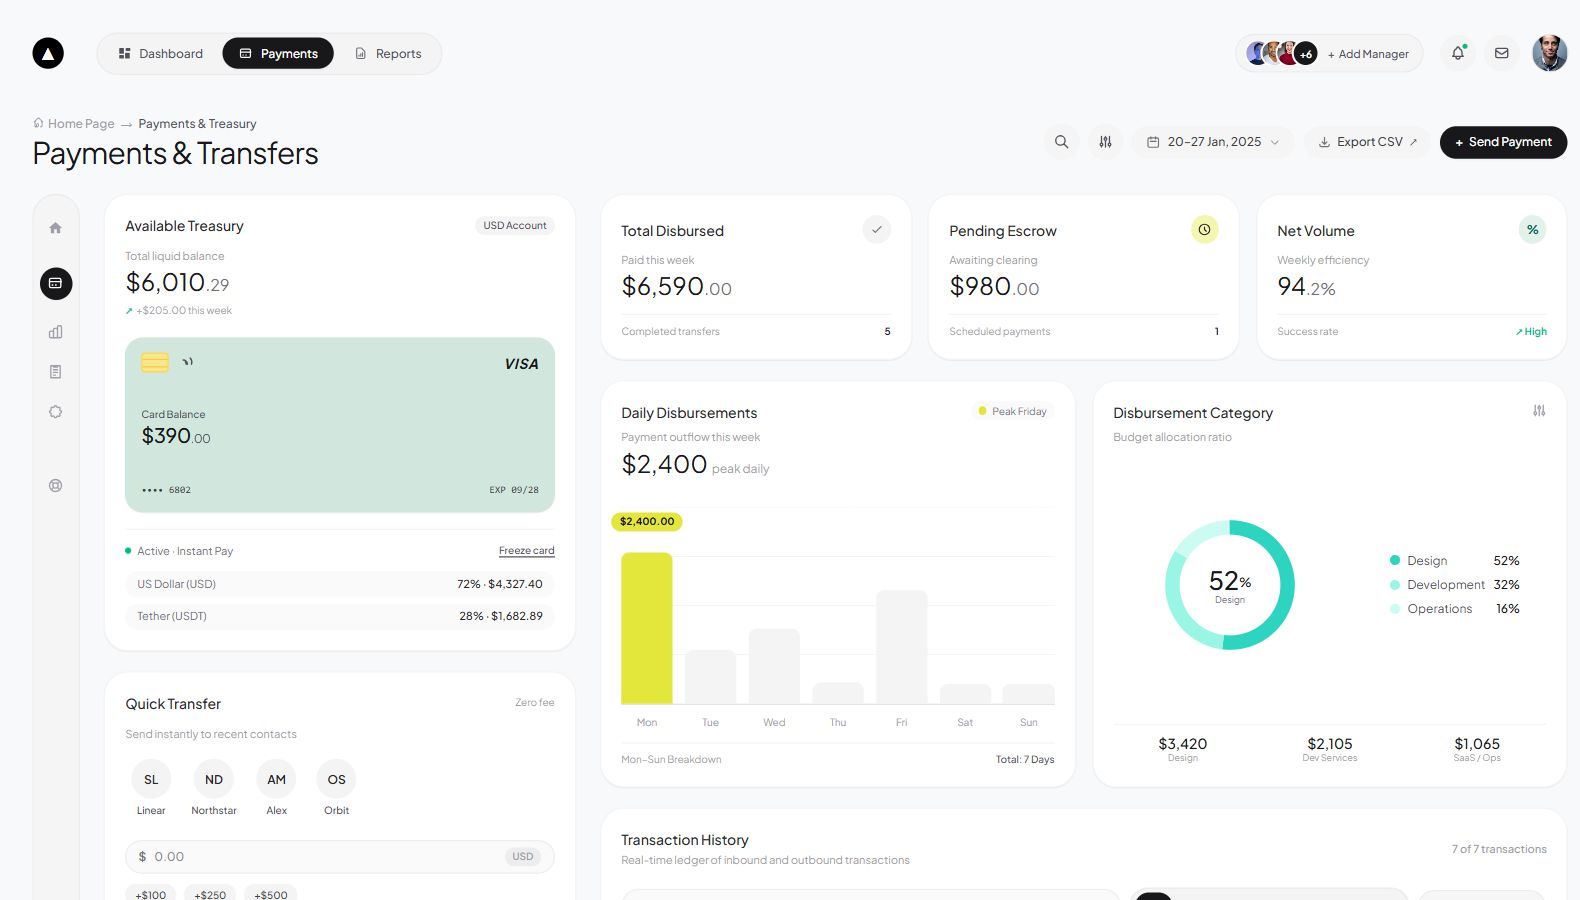Click Development legend color dot

tap(1395, 585)
